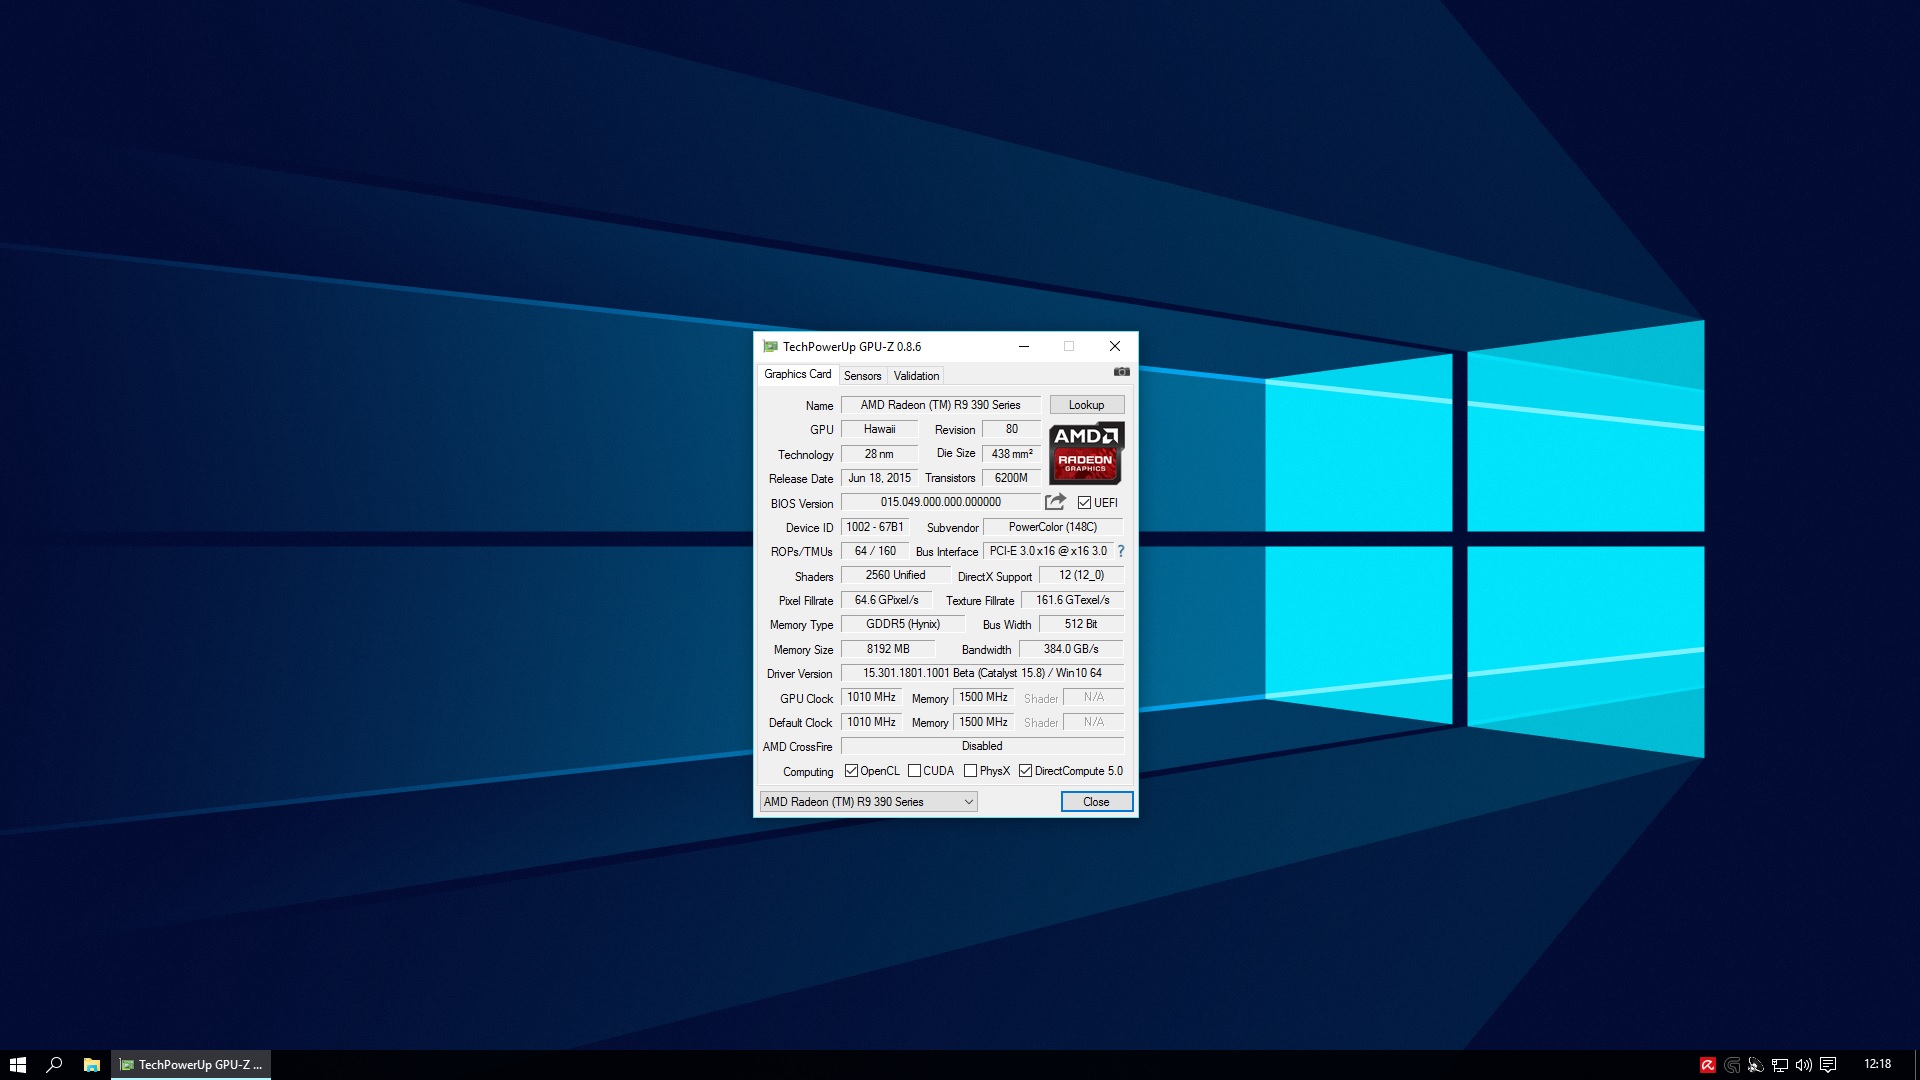Switch to the Sensors tab
Image resolution: width=1920 pixels, height=1080 pixels.
tap(862, 376)
